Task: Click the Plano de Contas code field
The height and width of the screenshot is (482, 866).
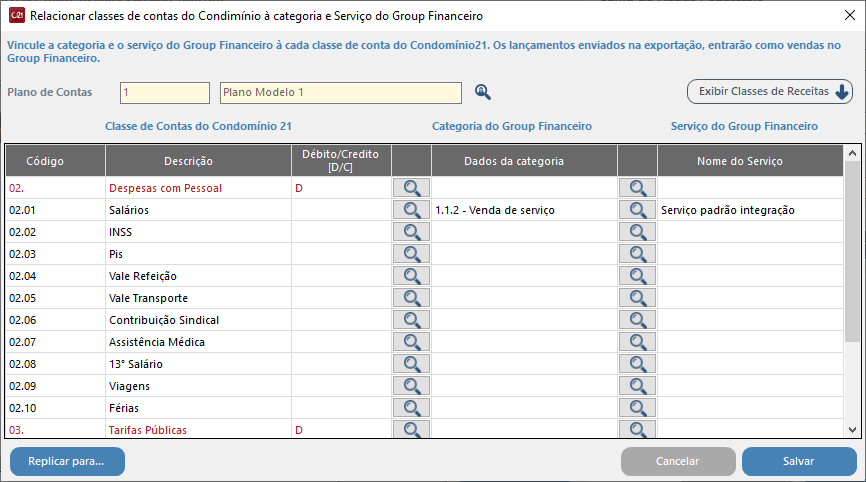Action: coord(165,93)
